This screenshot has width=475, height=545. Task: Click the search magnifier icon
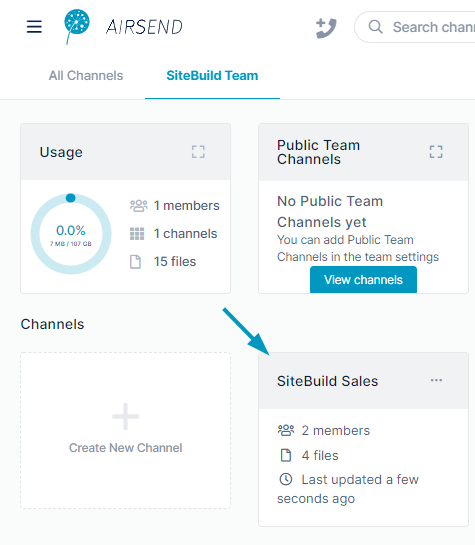click(x=375, y=27)
